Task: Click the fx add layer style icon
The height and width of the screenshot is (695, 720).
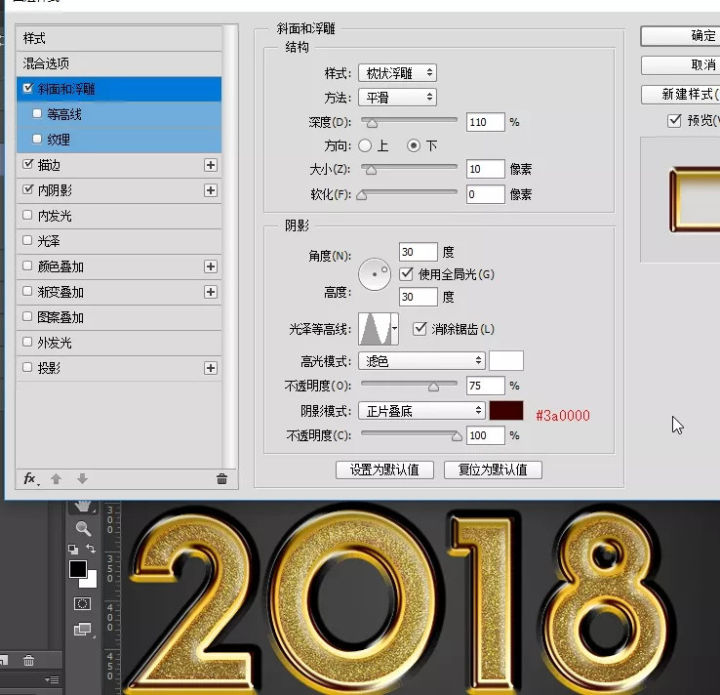Action: [30, 479]
